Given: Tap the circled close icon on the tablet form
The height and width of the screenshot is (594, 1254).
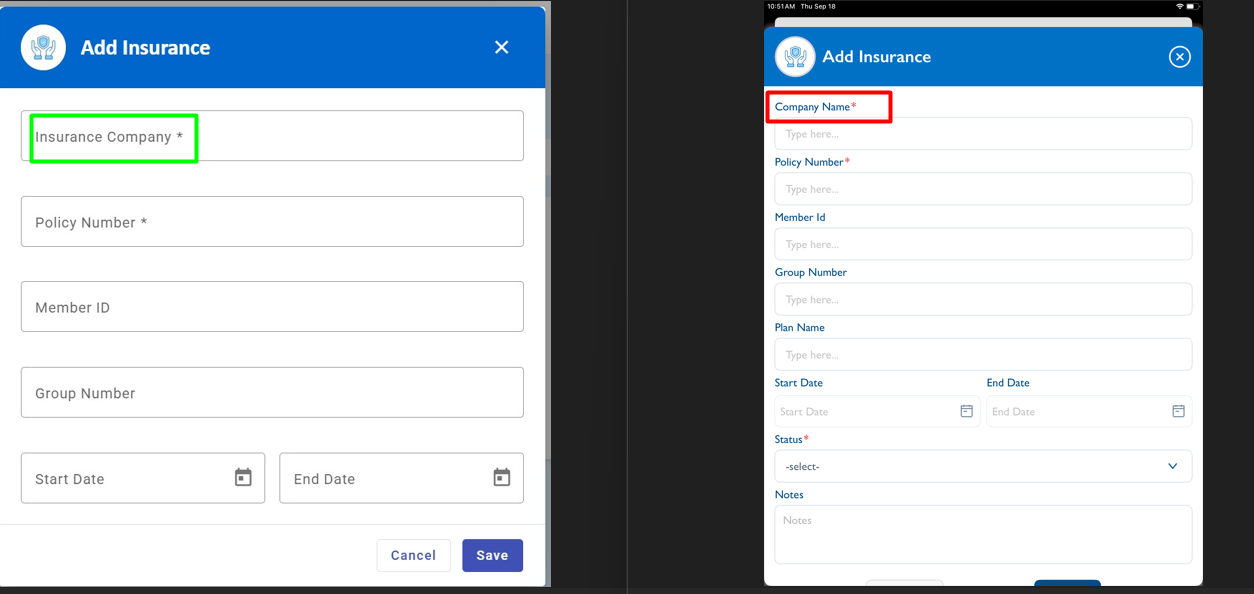Looking at the screenshot, I should click(1179, 57).
